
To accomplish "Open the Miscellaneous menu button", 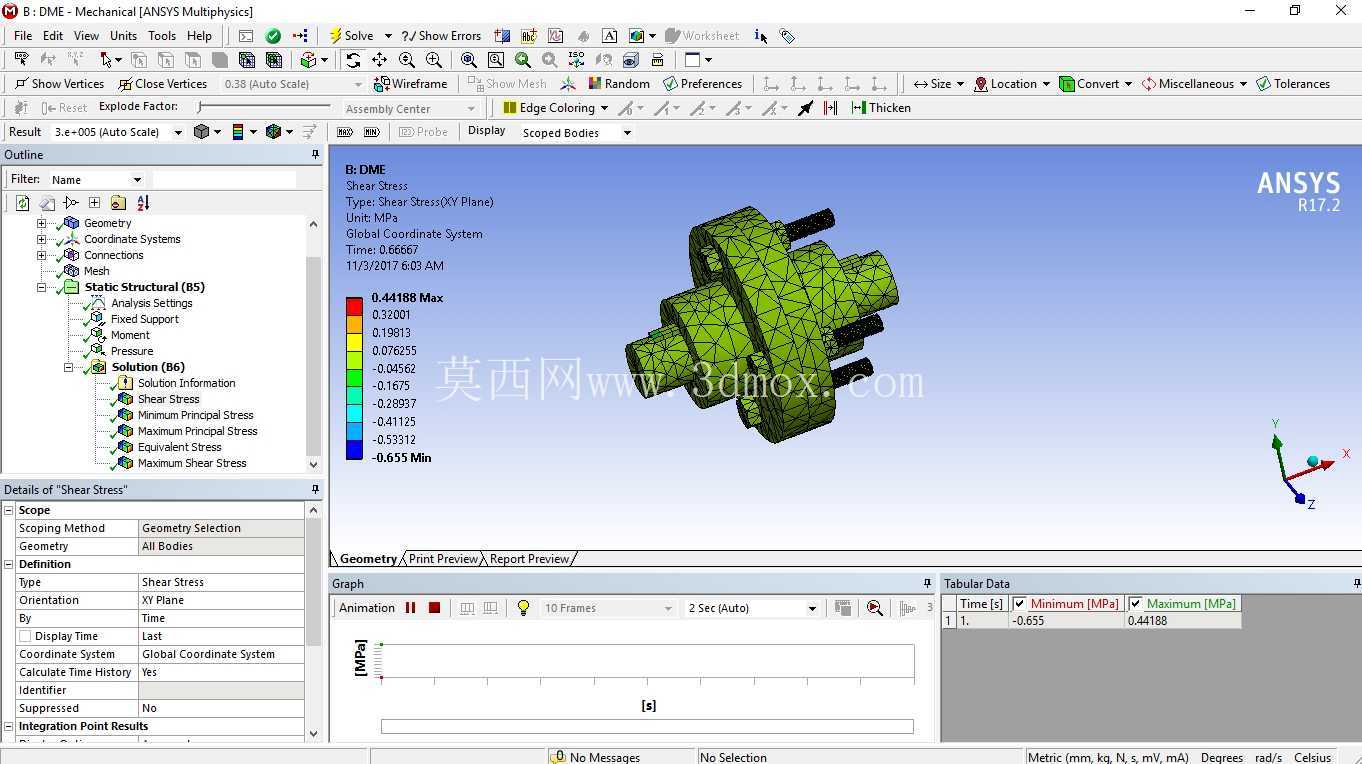I will tap(1194, 84).
